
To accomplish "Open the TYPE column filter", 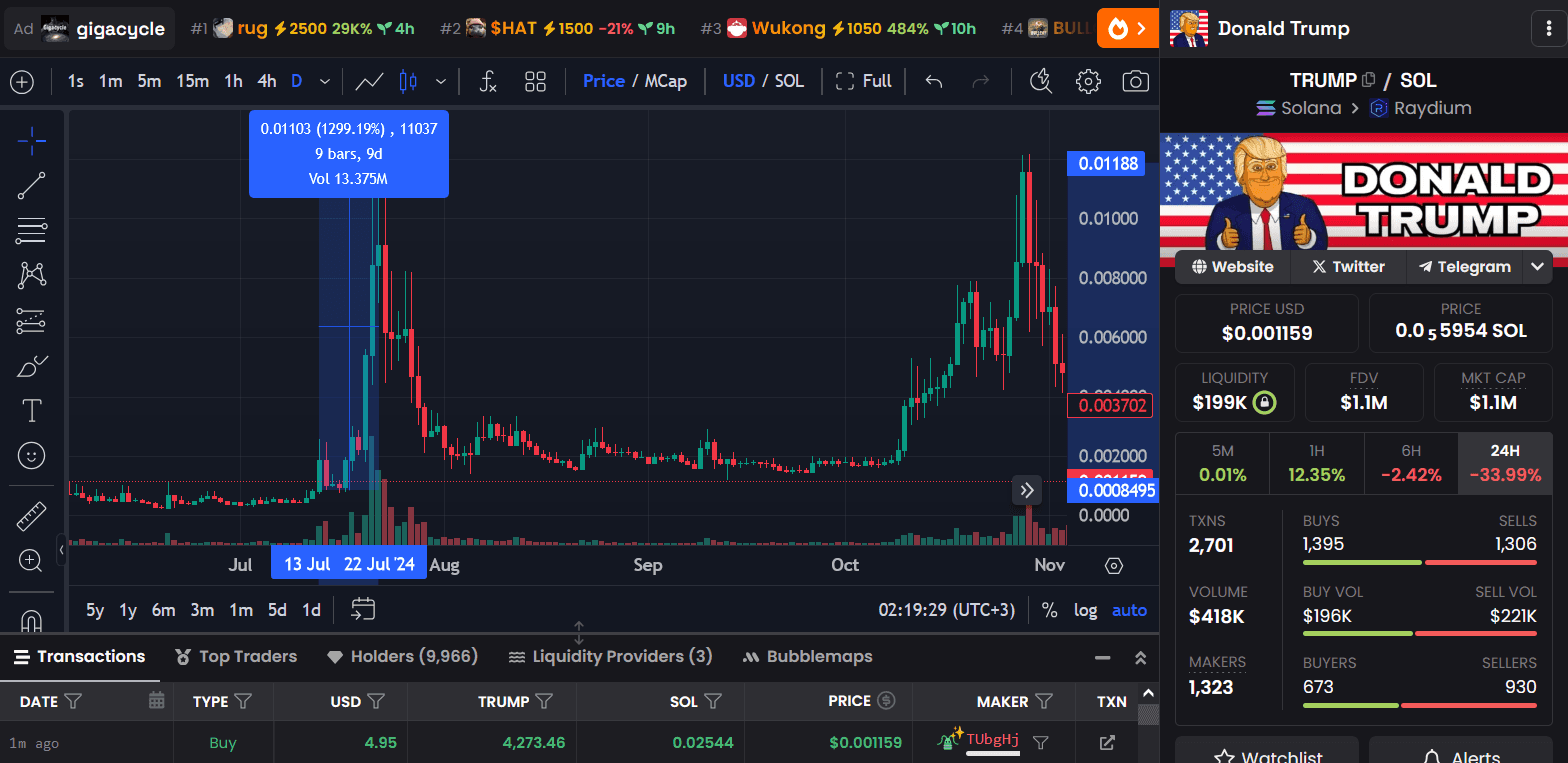I will point(243,701).
